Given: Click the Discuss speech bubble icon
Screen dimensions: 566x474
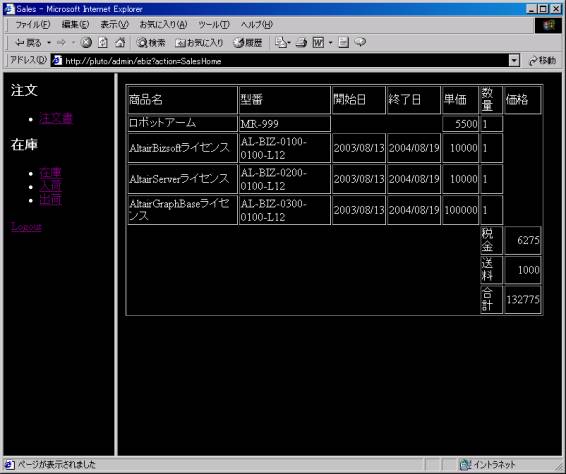Looking at the screenshot, I should pyautogui.click(x=360, y=43).
